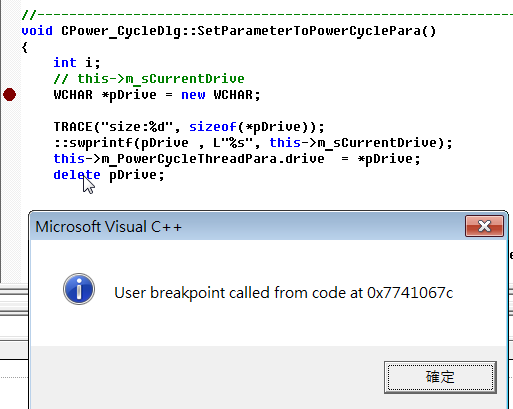Click the 'int i;' declaration line
This screenshot has height=409, width=513.
coord(77,62)
